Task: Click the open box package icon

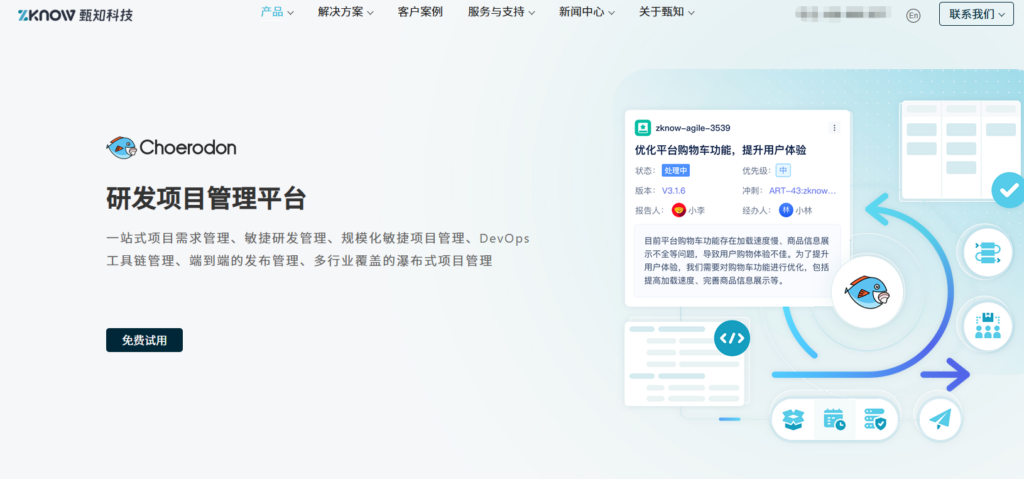Action: (x=793, y=420)
